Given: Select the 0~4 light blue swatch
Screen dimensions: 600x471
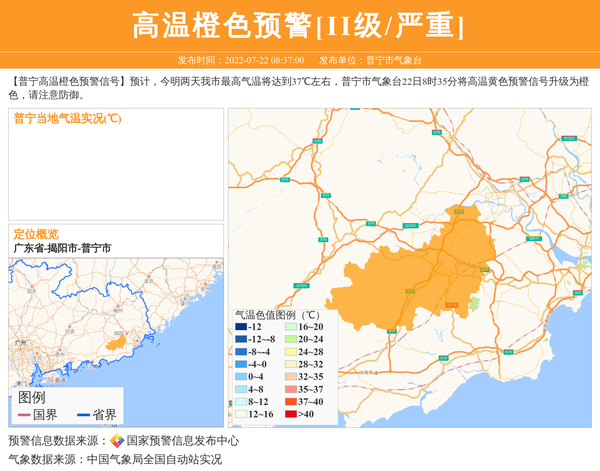Looking at the screenshot, I should 241,377.
